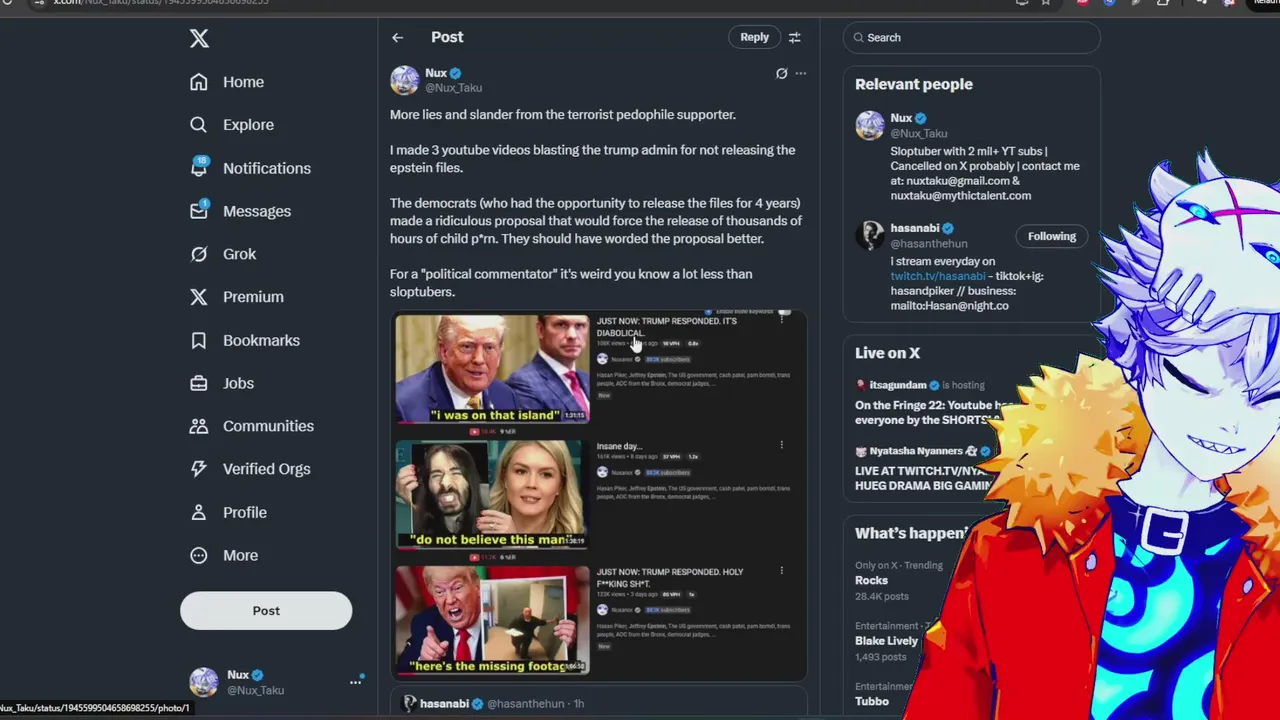This screenshot has height=720, width=1280.
Task: Click the search magnifier icon
Action: tap(858, 38)
